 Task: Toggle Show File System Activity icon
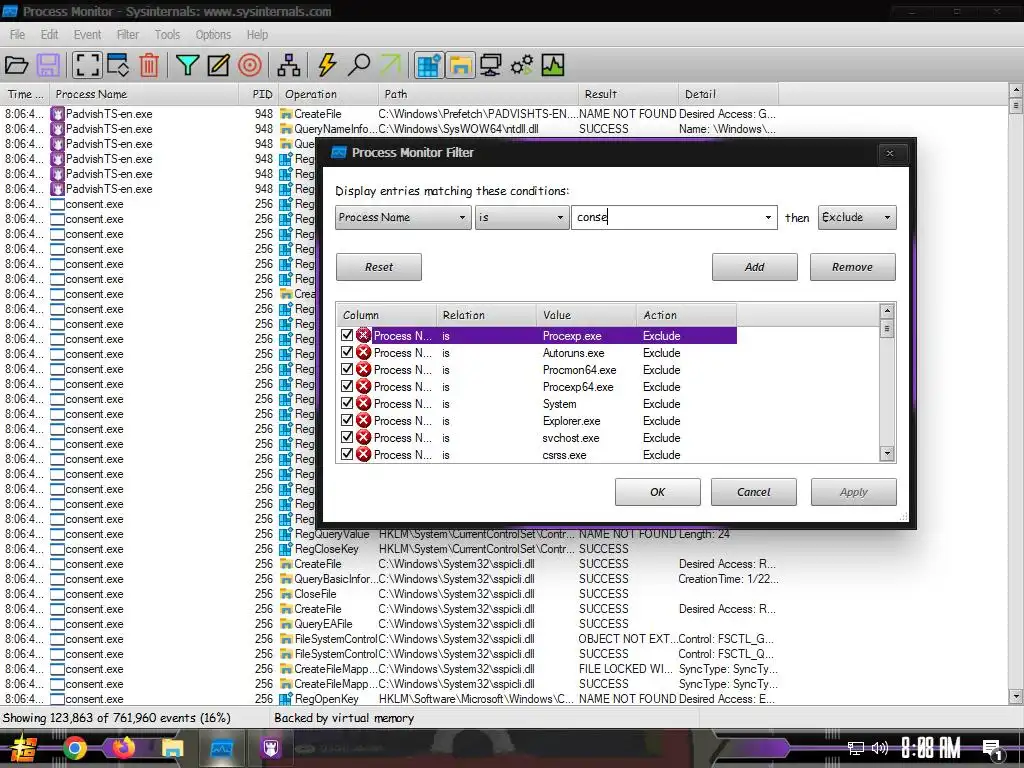pos(460,65)
